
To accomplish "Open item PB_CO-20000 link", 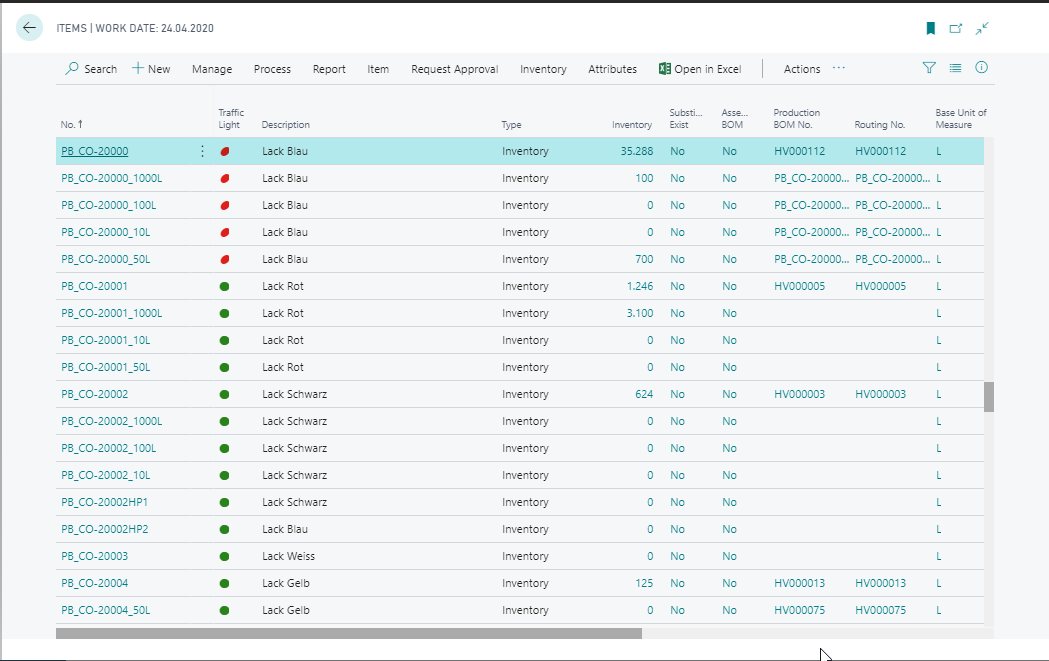I will pos(95,151).
